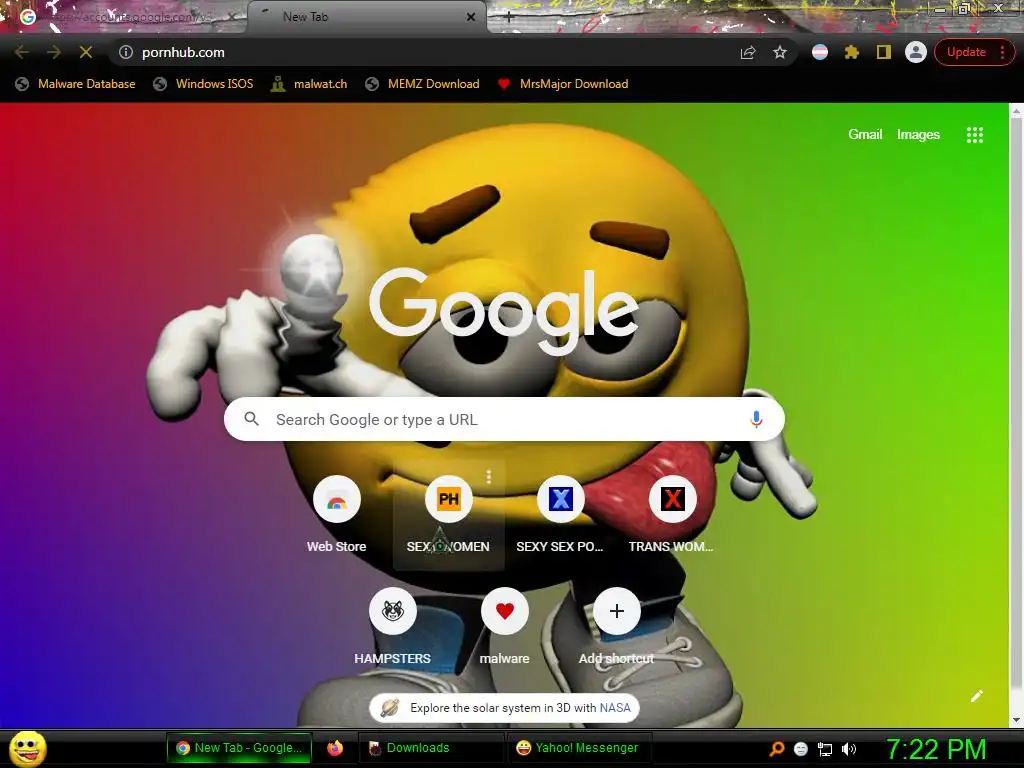Open the network tray icon

825,749
